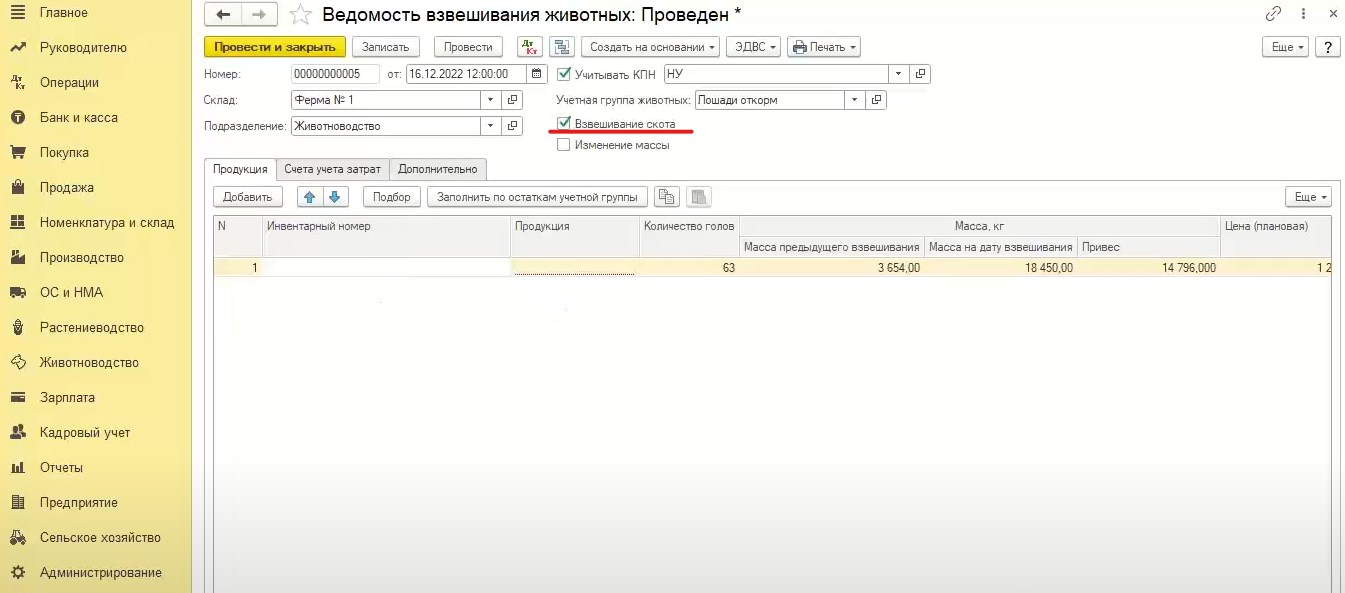Copy link to document icon
This screenshot has height=593, width=1345.
[x=1273, y=14]
